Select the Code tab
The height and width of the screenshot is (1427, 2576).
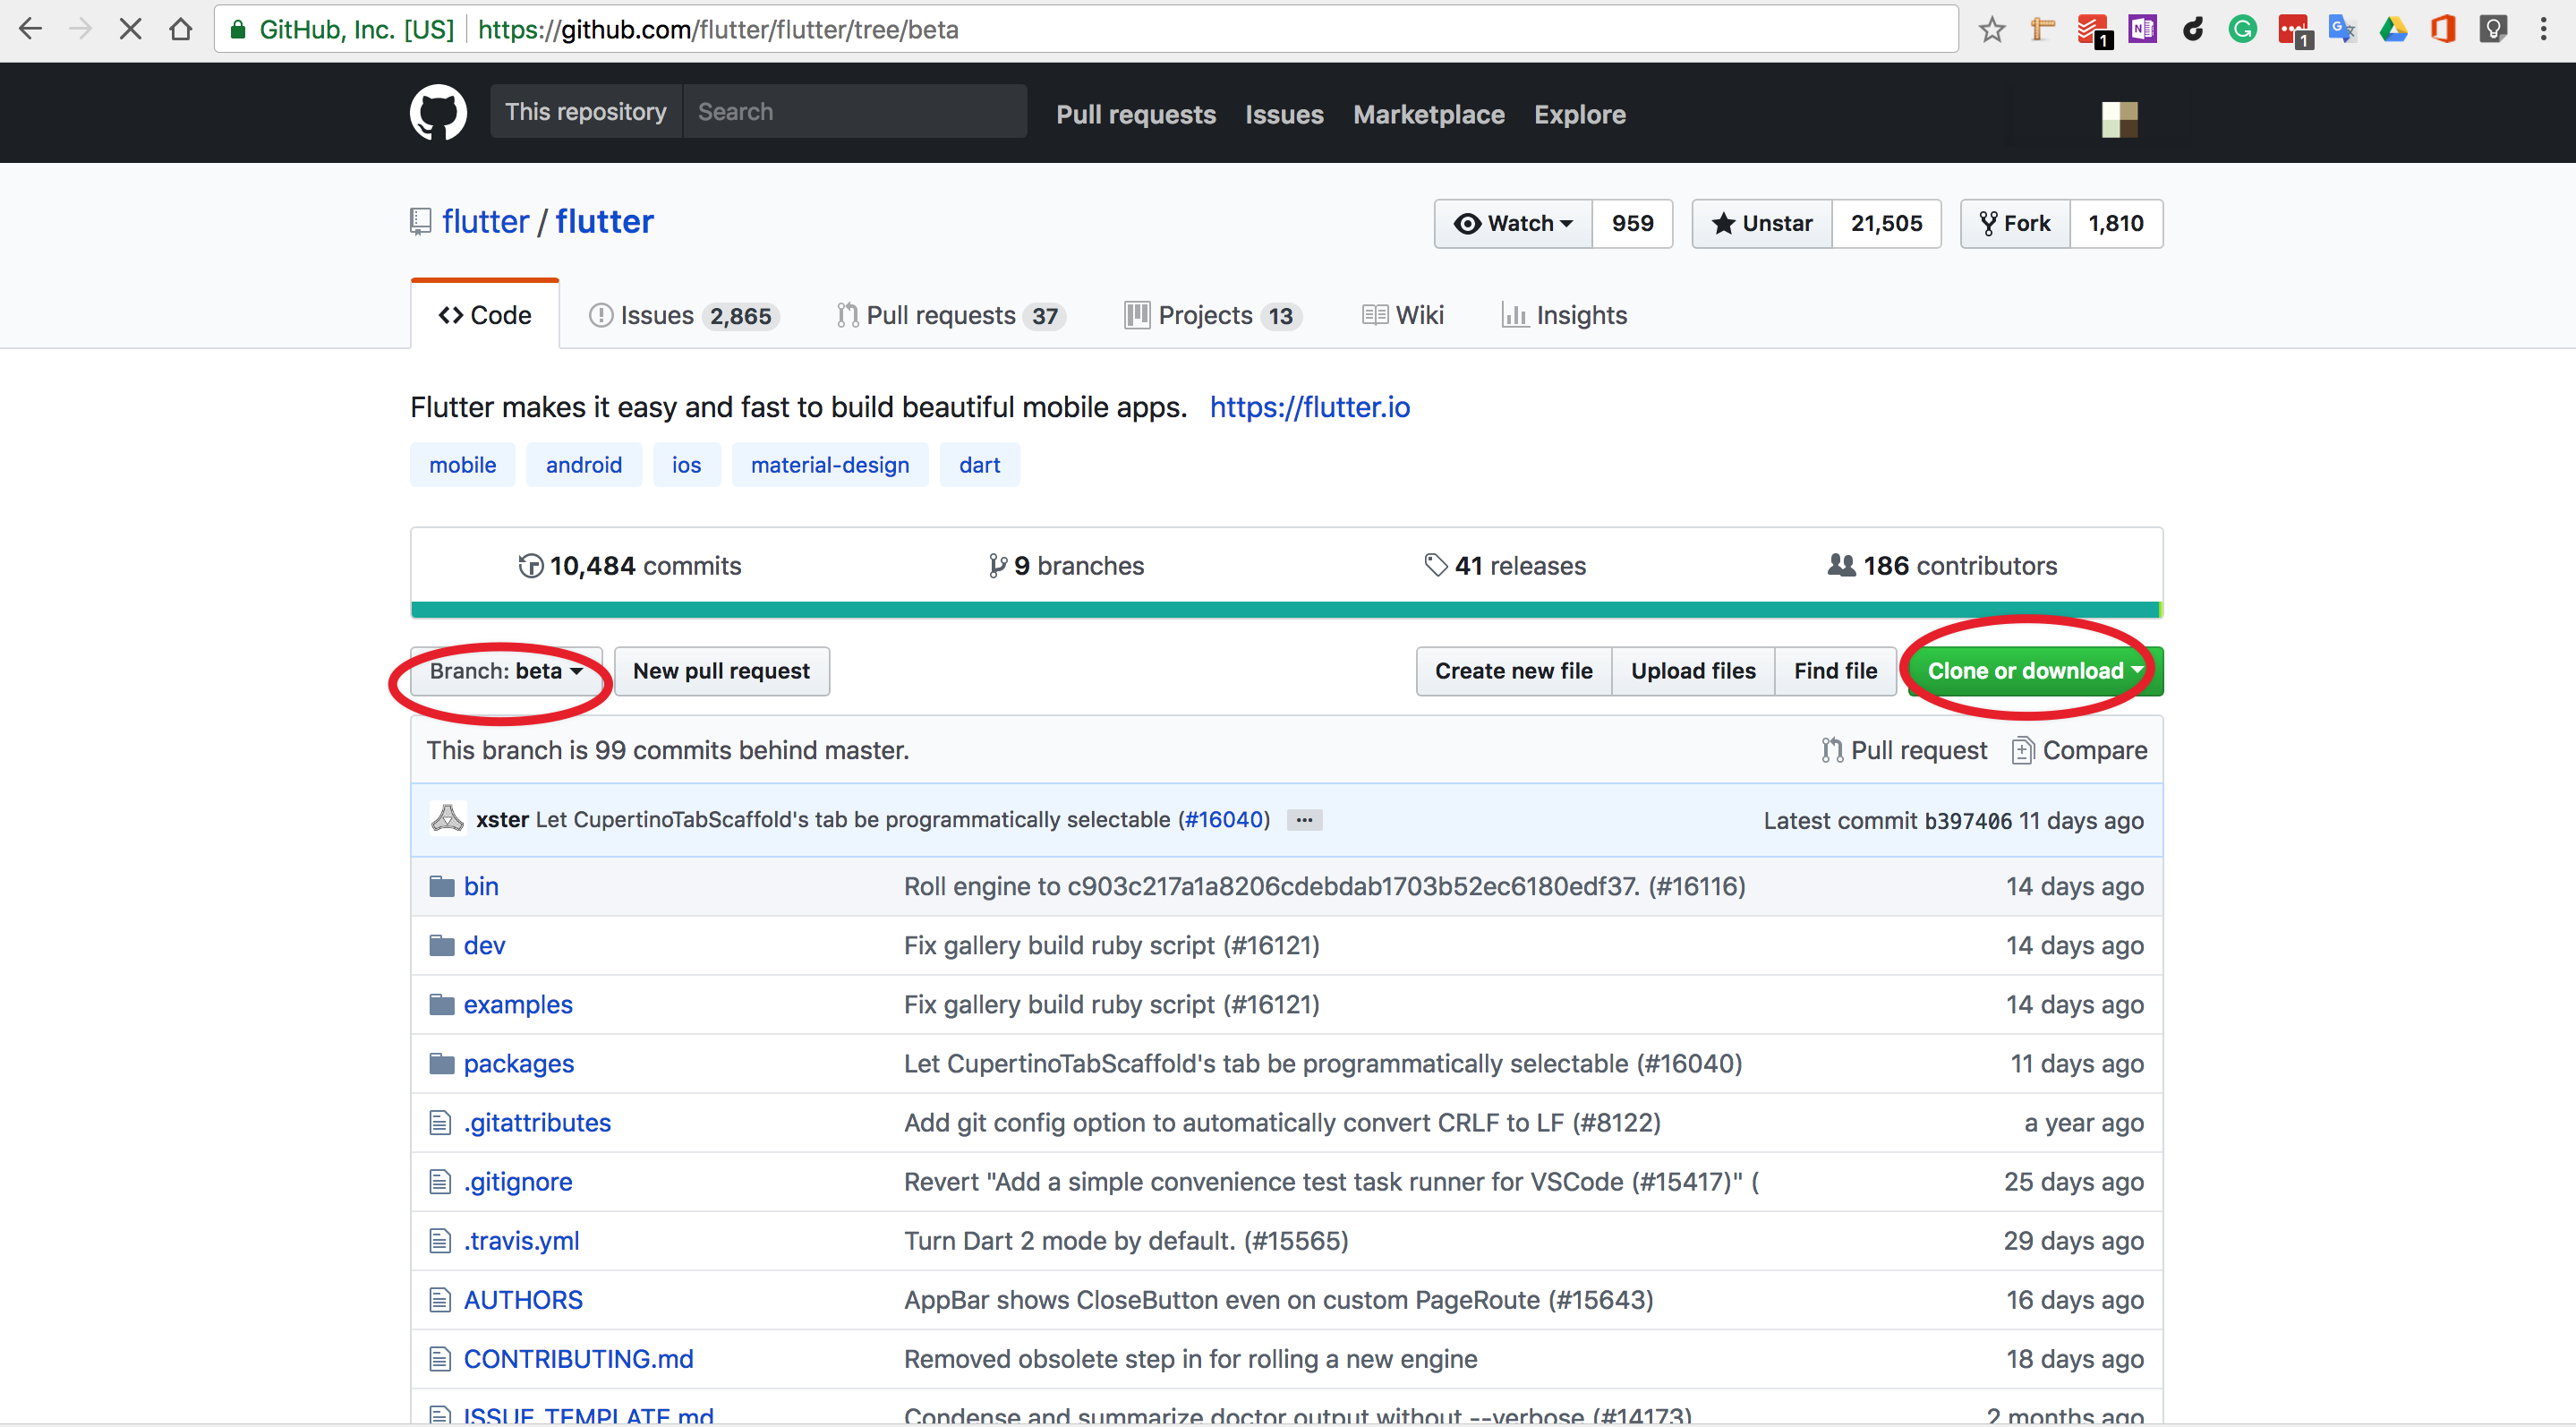point(485,315)
